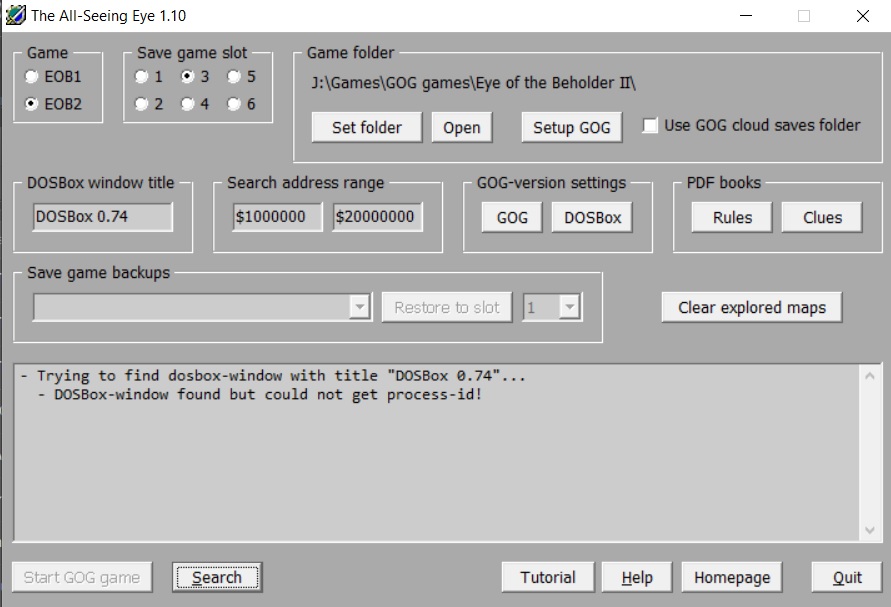
Task: Click the GOG version settings button
Action: pos(512,217)
